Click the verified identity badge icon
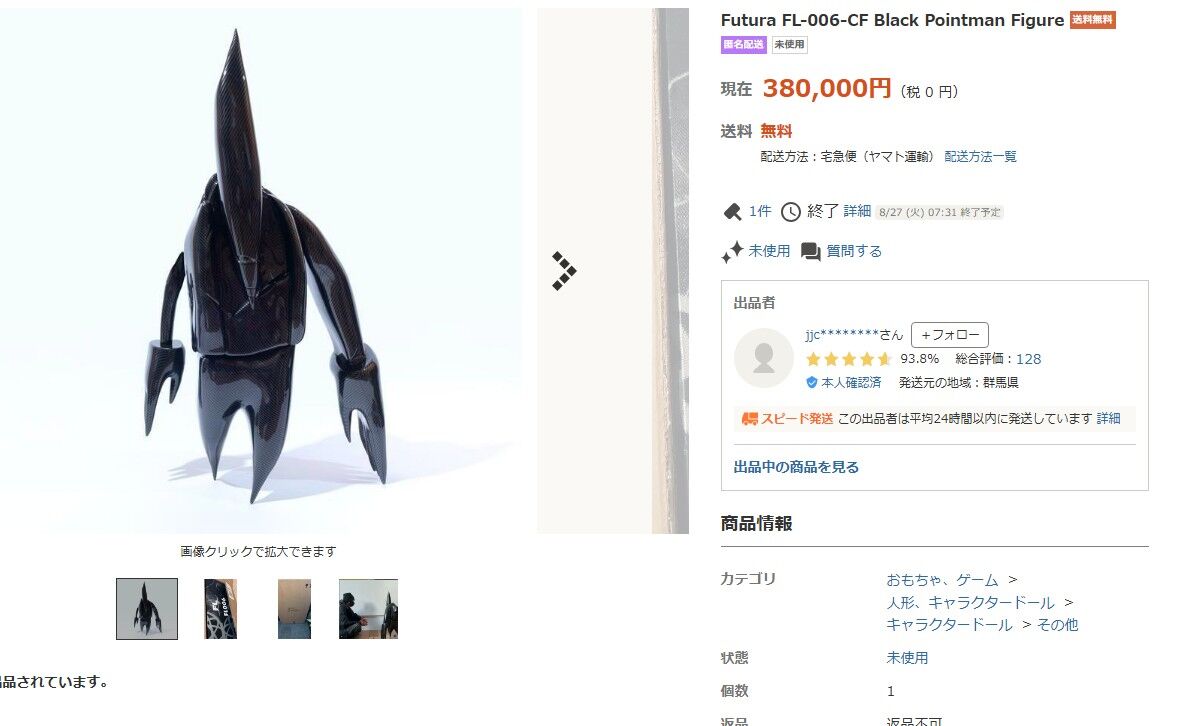The image size is (1178, 726). 811,383
